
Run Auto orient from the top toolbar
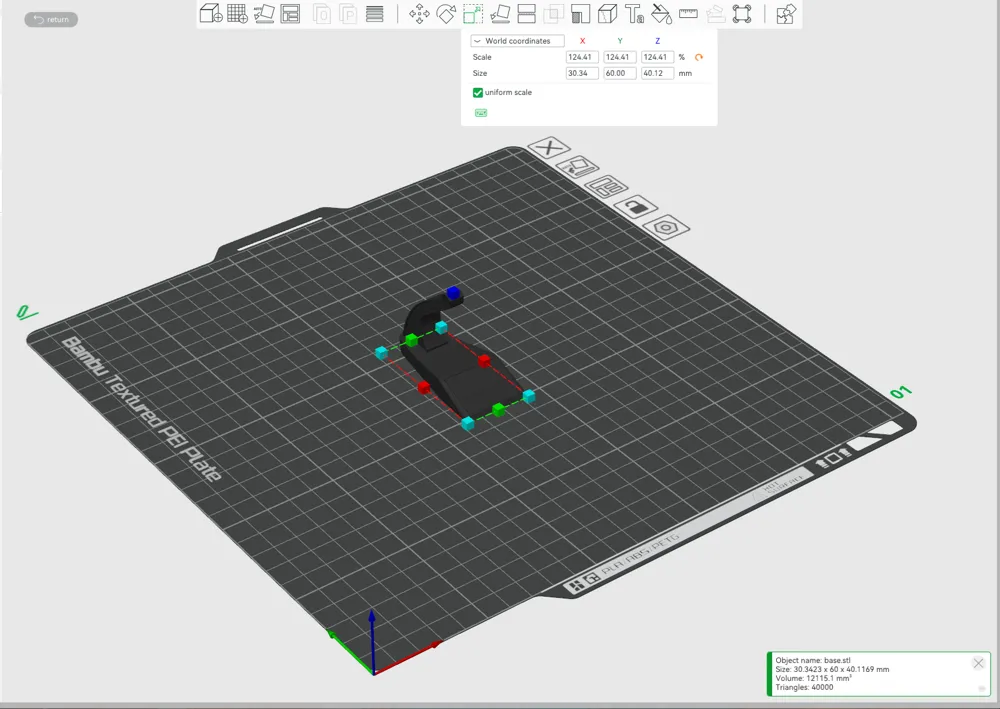tap(264, 13)
